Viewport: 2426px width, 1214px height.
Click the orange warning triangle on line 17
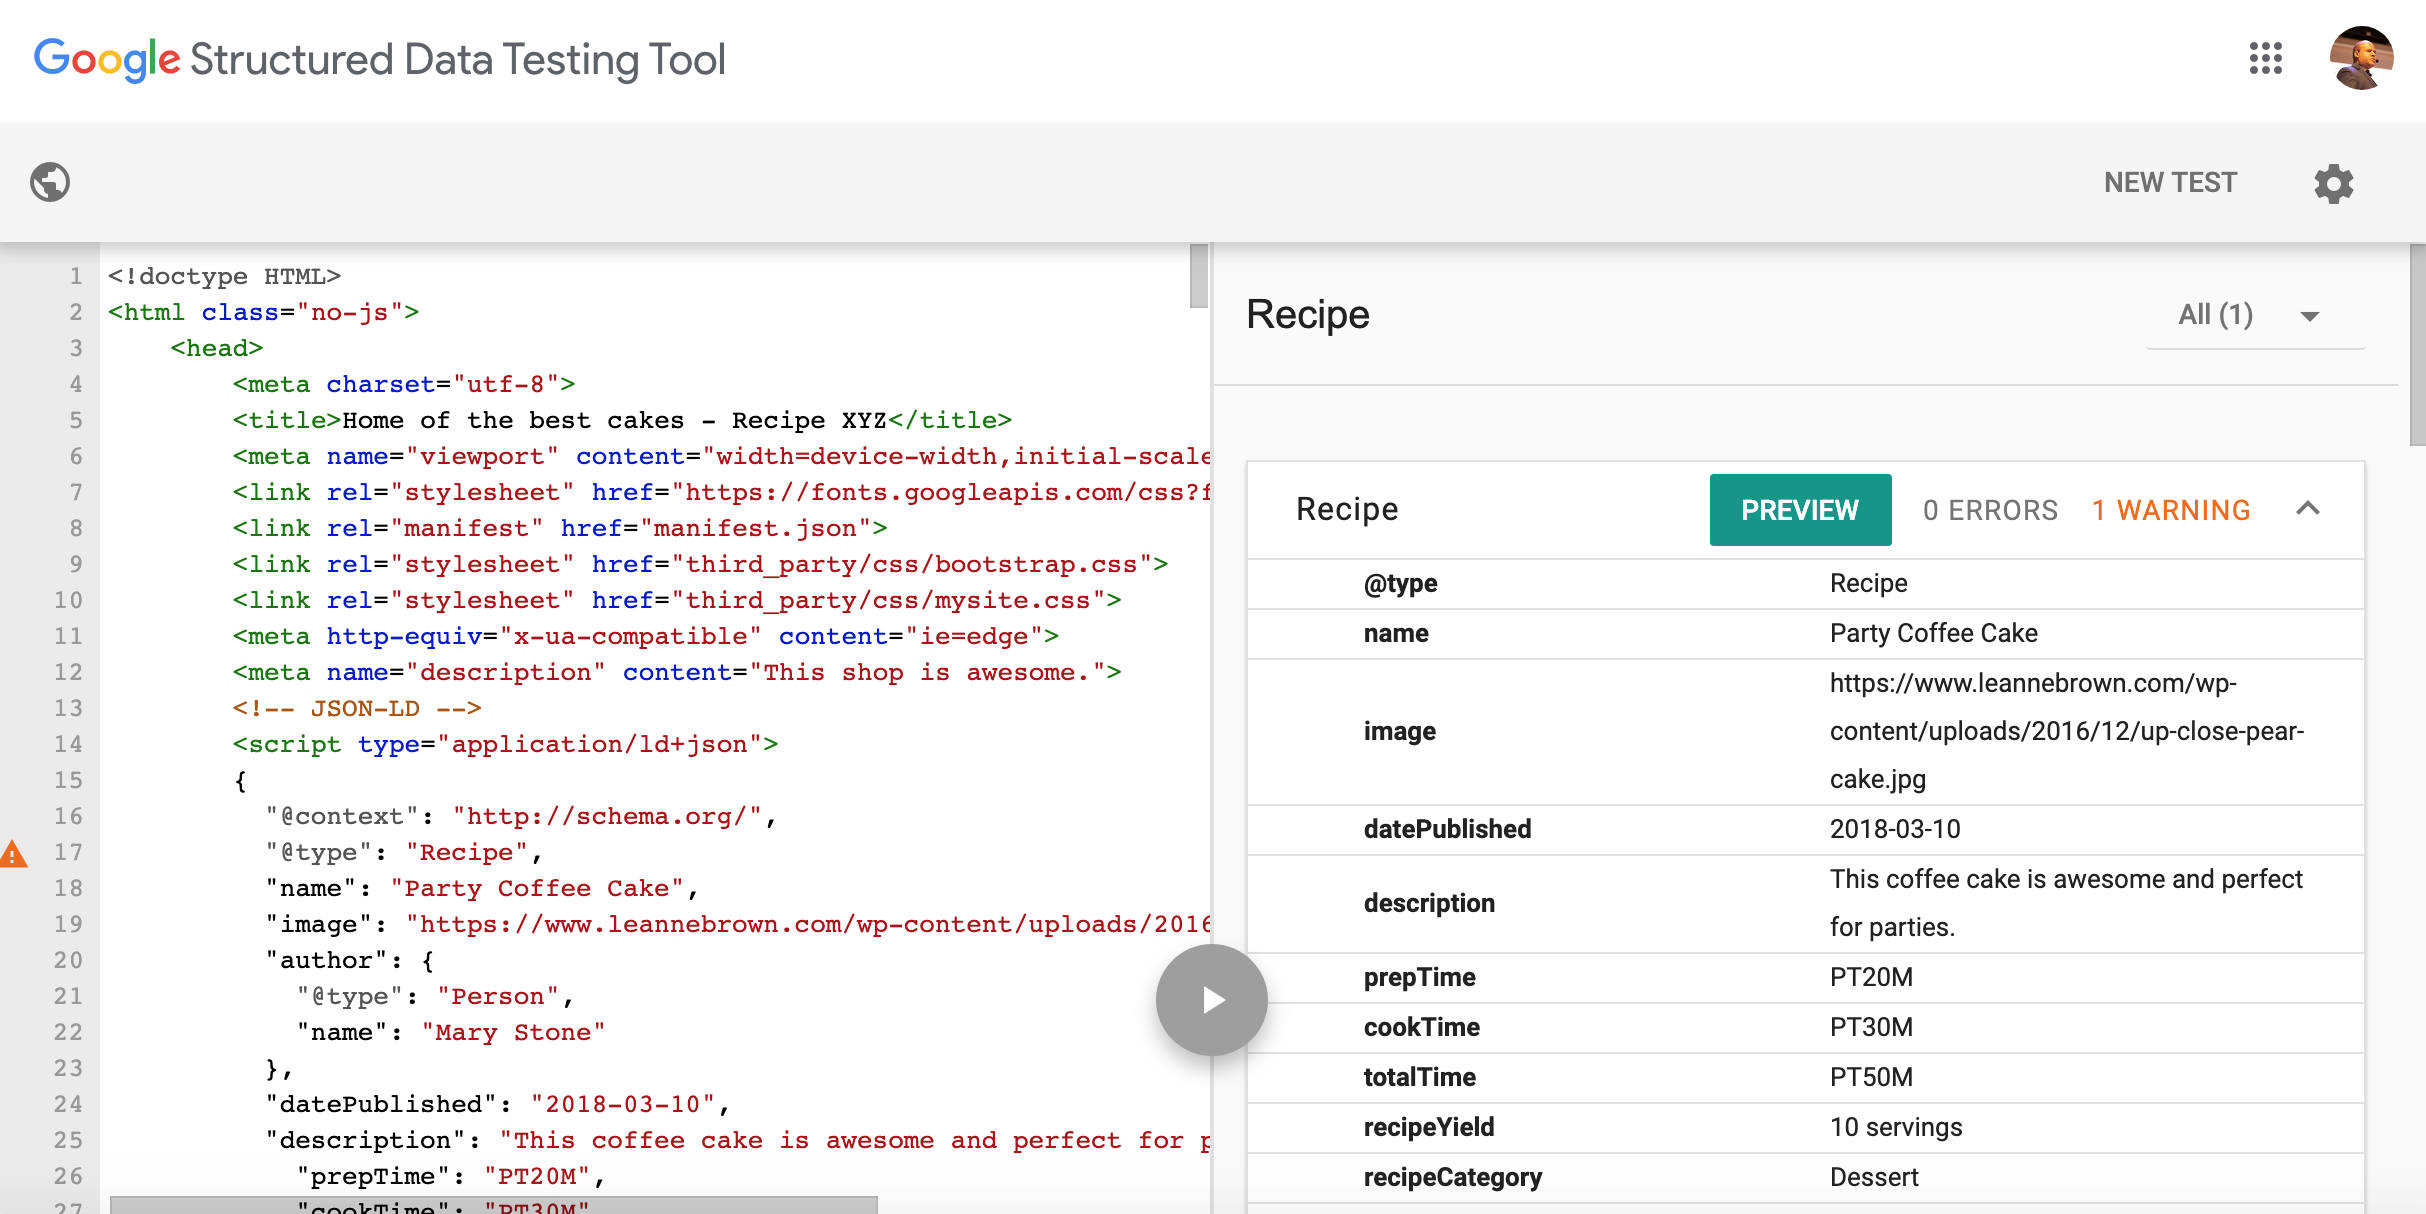tap(13, 853)
